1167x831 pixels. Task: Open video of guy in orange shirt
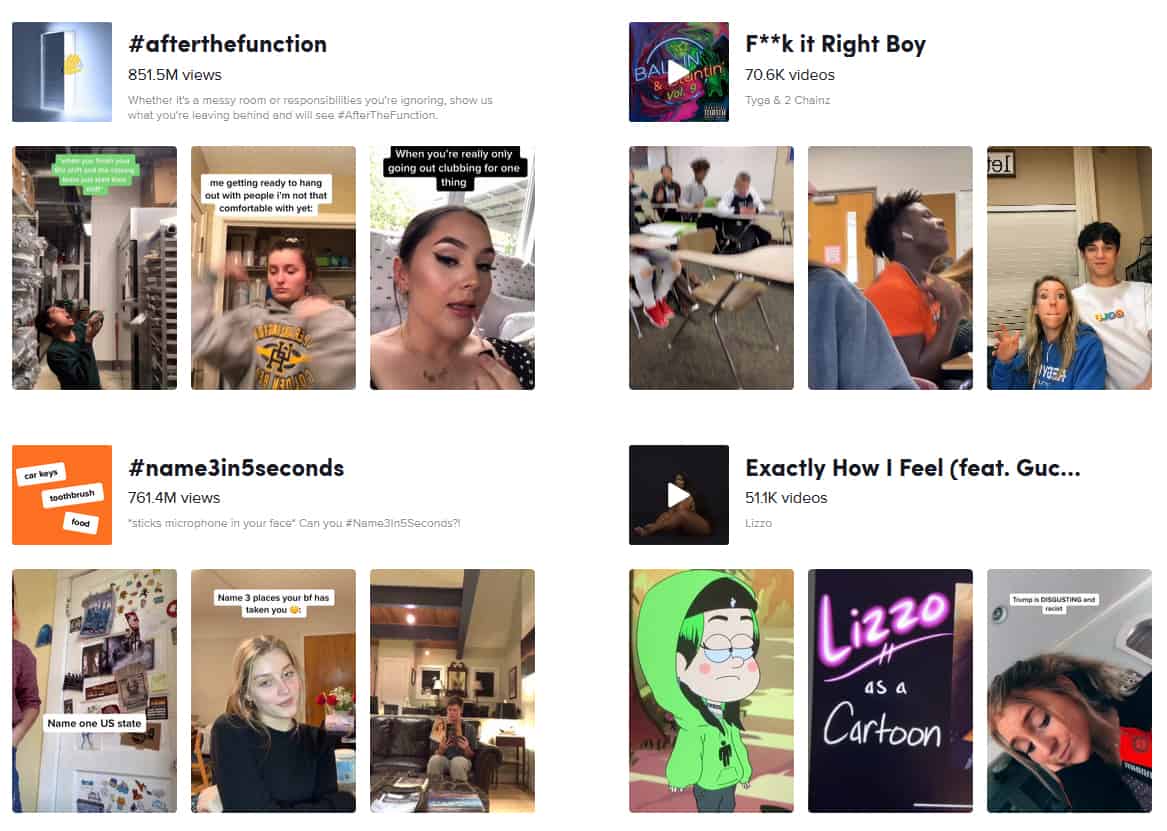[x=890, y=268]
